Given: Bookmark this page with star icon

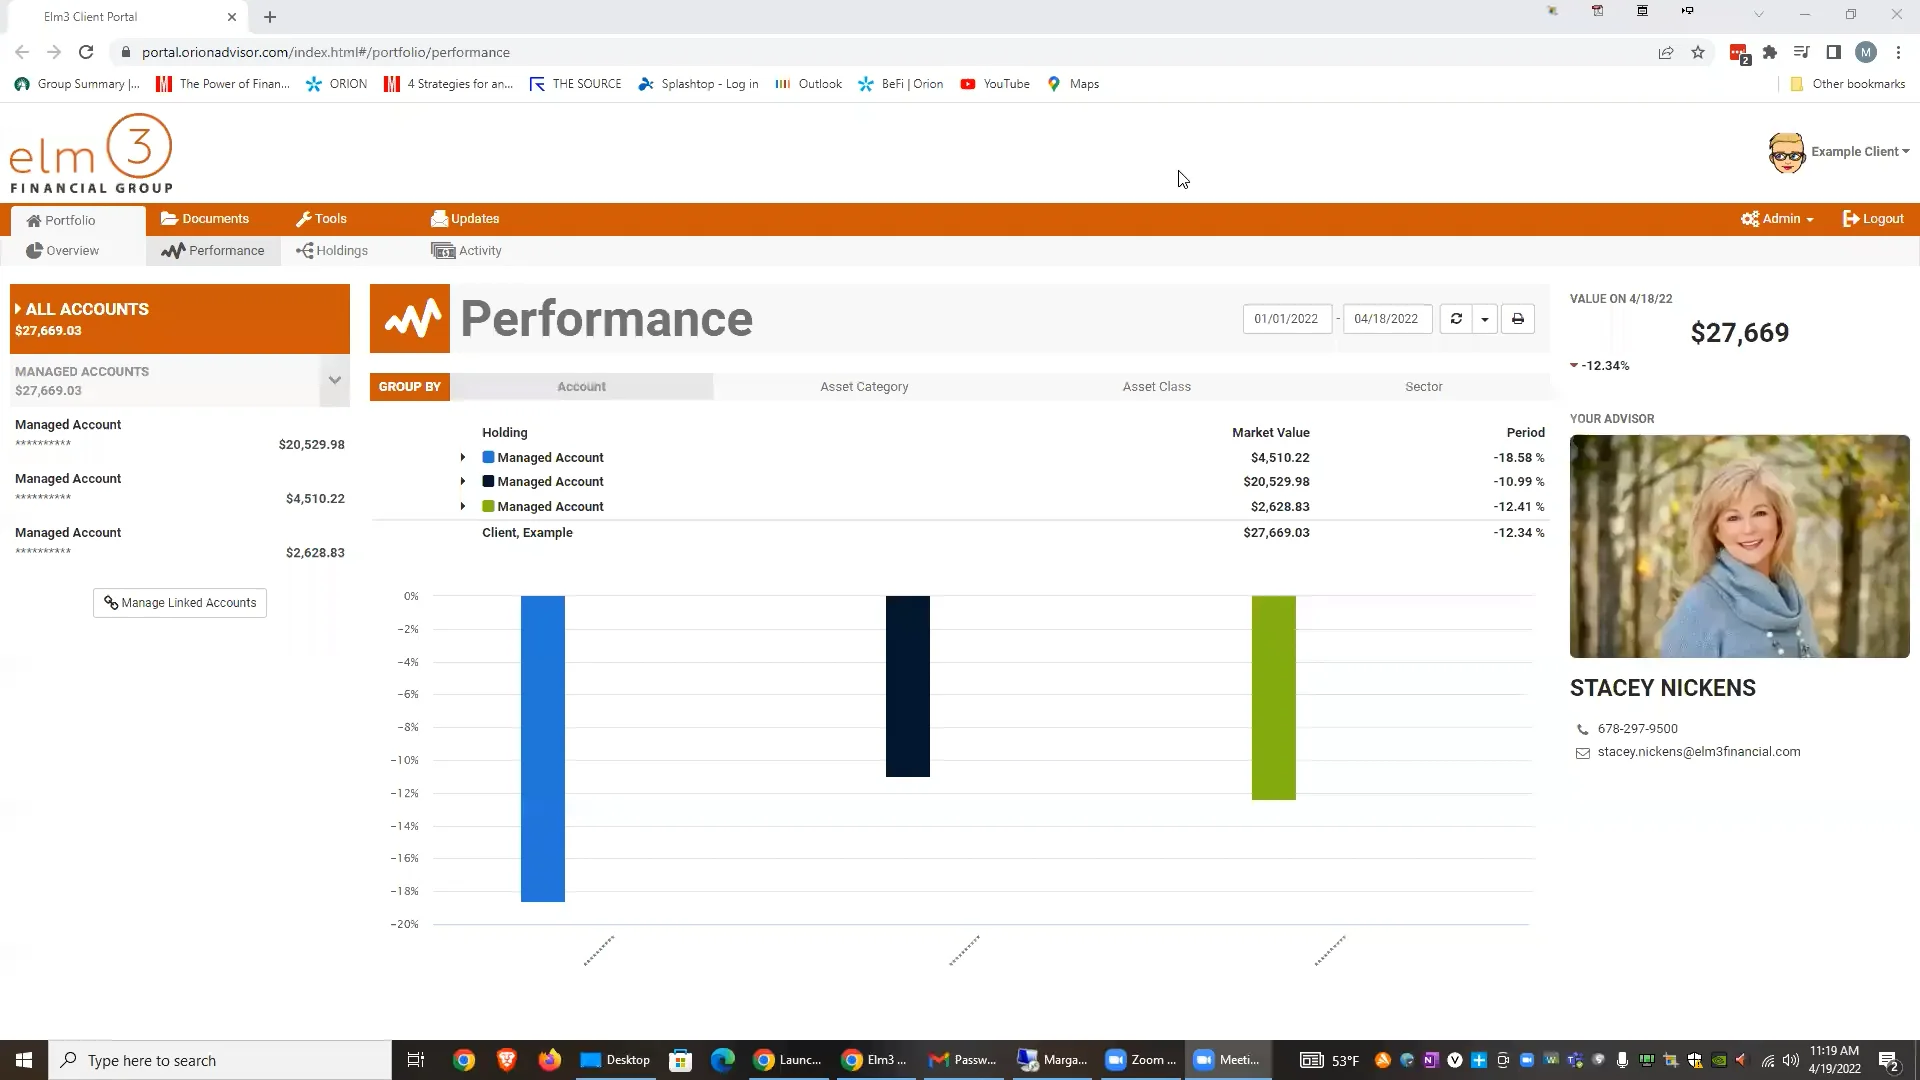Looking at the screenshot, I should point(1698,52).
